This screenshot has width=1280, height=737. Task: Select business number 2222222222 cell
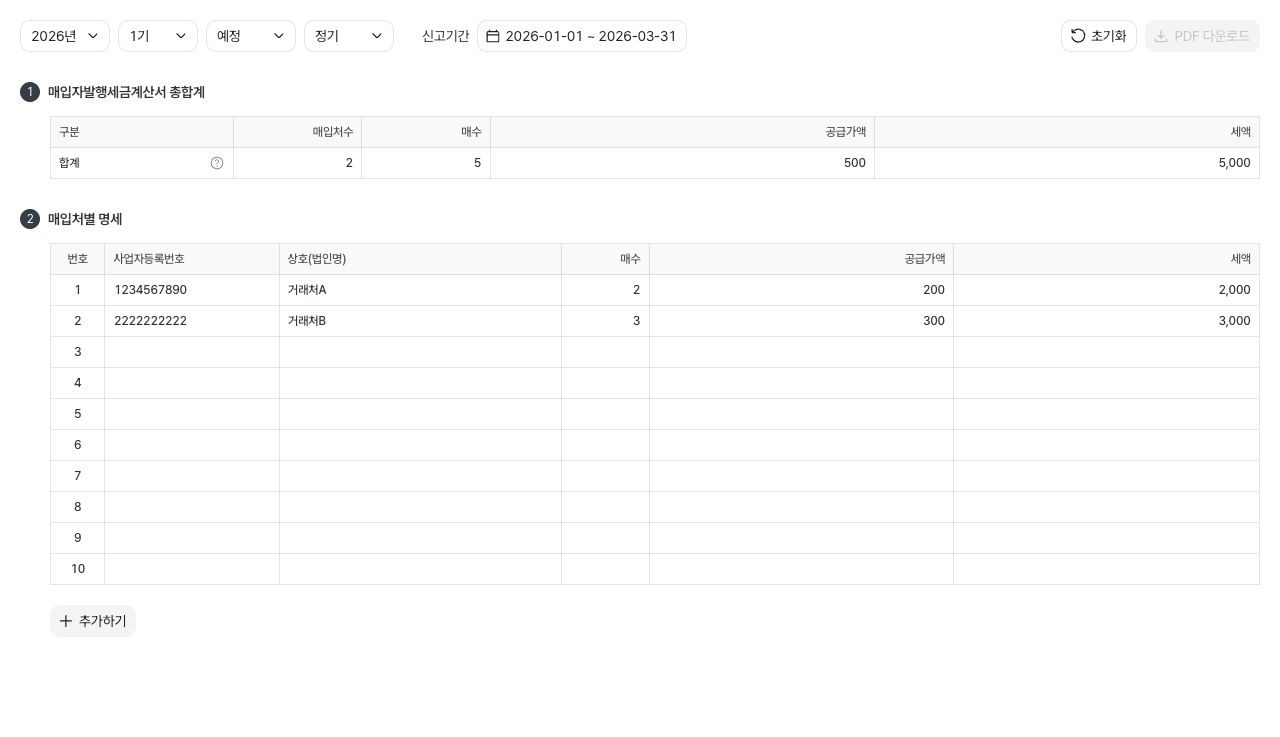pos(192,321)
